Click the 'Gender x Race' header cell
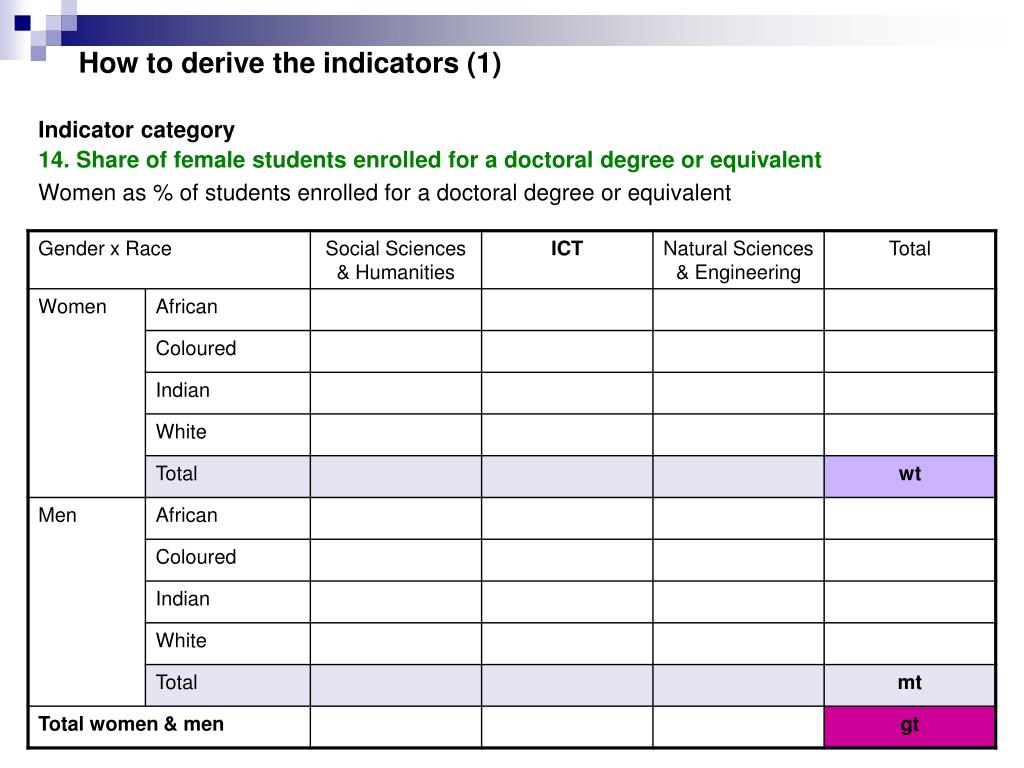 tap(169, 260)
